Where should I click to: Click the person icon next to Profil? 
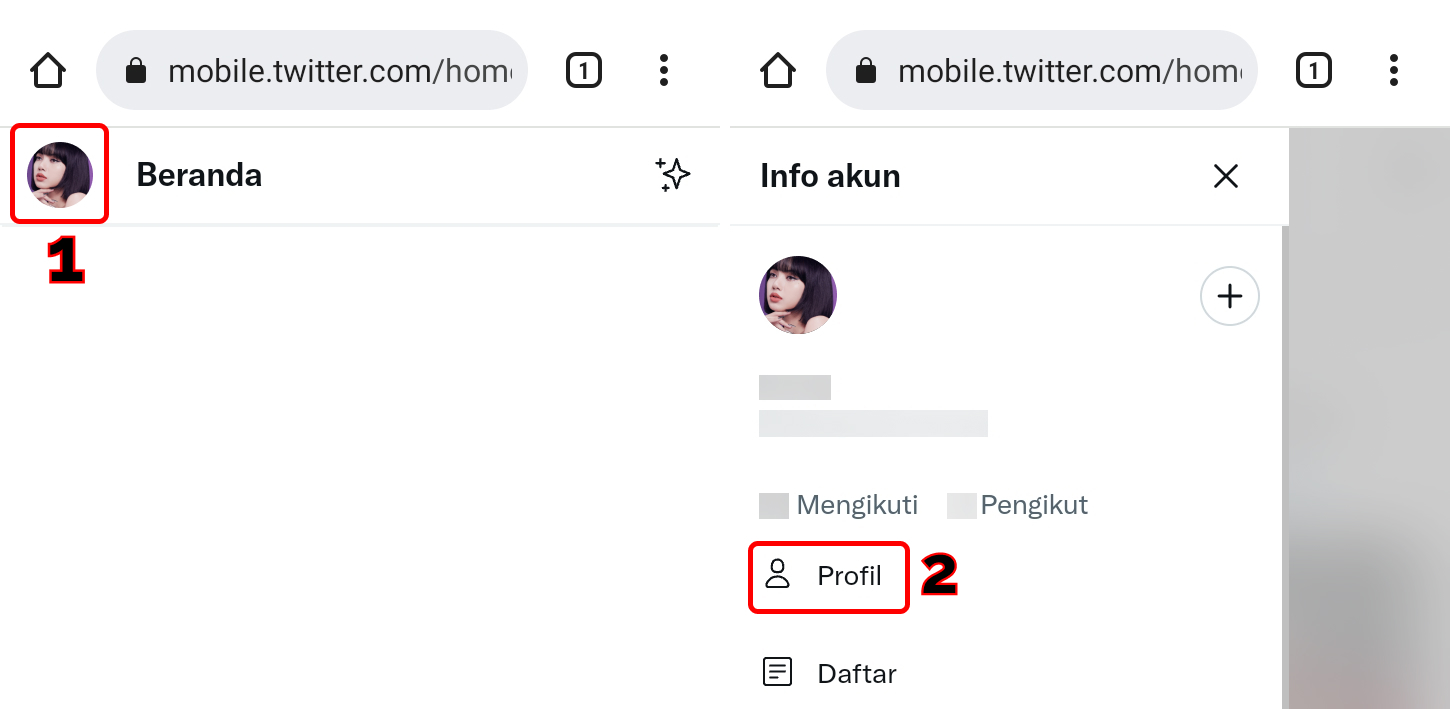click(779, 575)
